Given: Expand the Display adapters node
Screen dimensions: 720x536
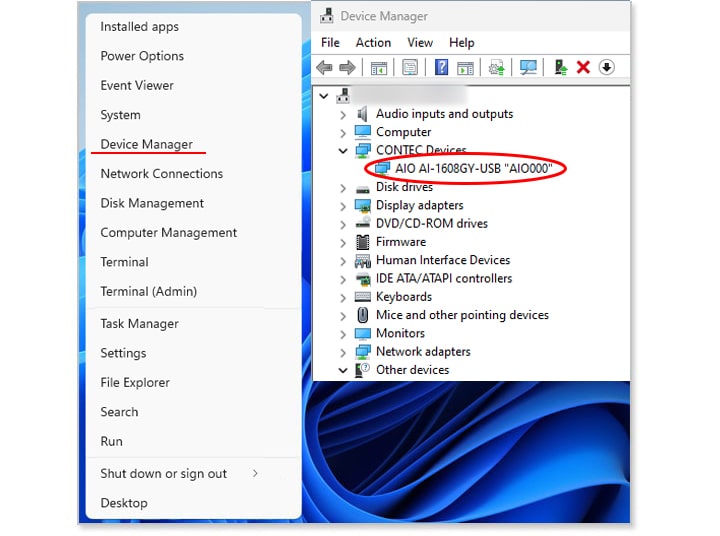Looking at the screenshot, I should [343, 206].
